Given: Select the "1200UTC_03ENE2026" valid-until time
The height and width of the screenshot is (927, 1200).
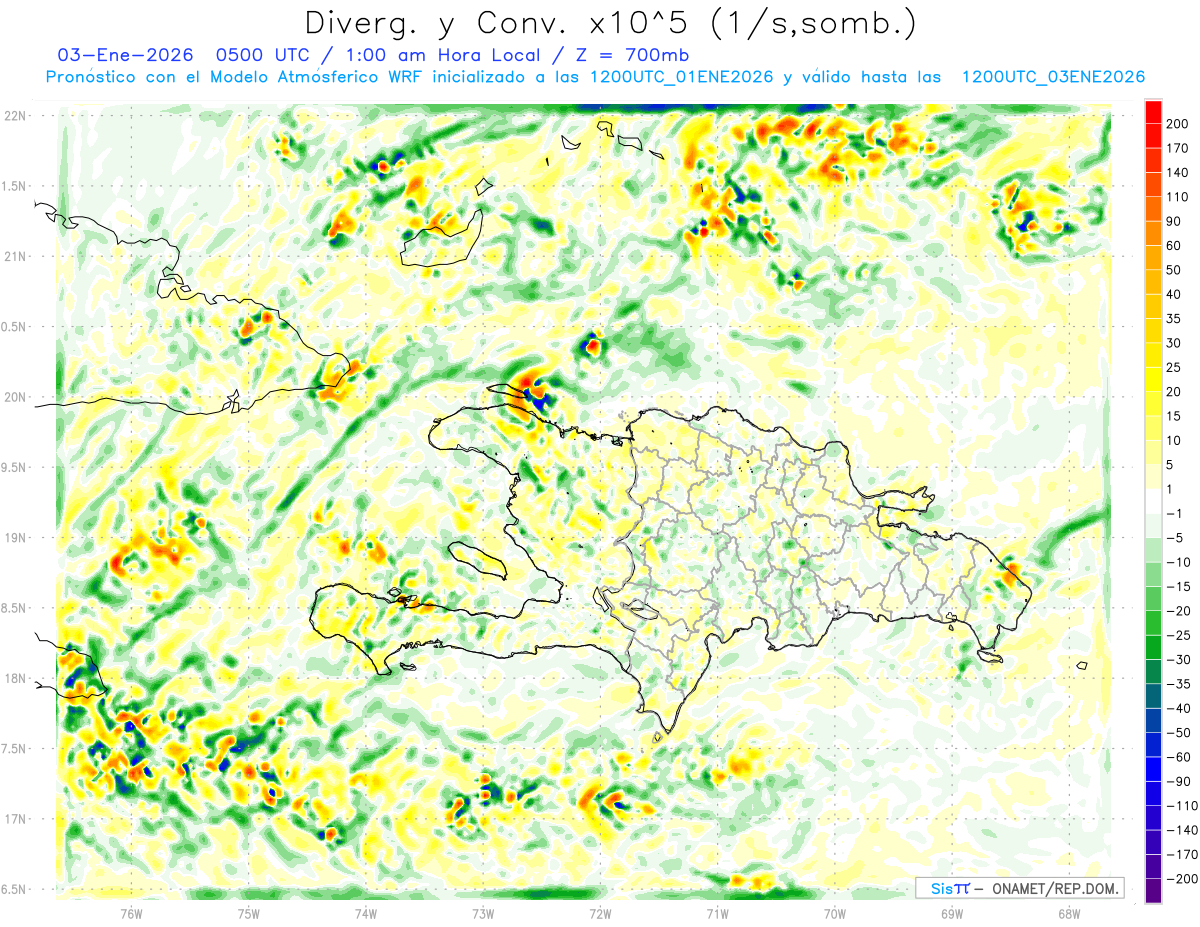Looking at the screenshot, I should point(1052,77).
